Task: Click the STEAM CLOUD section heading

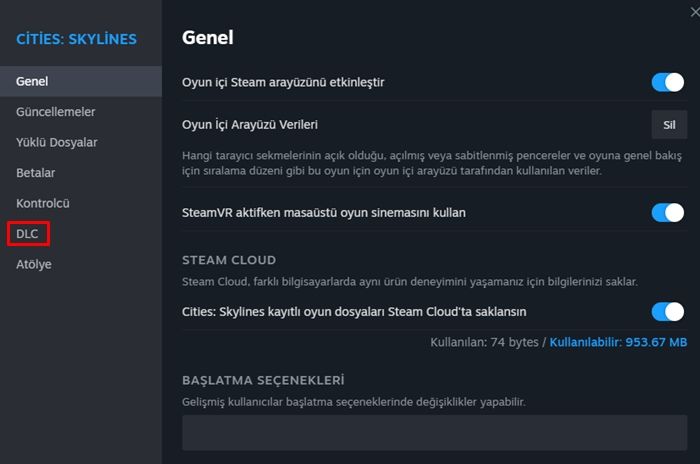Action: pyautogui.click(x=229, y=261)
